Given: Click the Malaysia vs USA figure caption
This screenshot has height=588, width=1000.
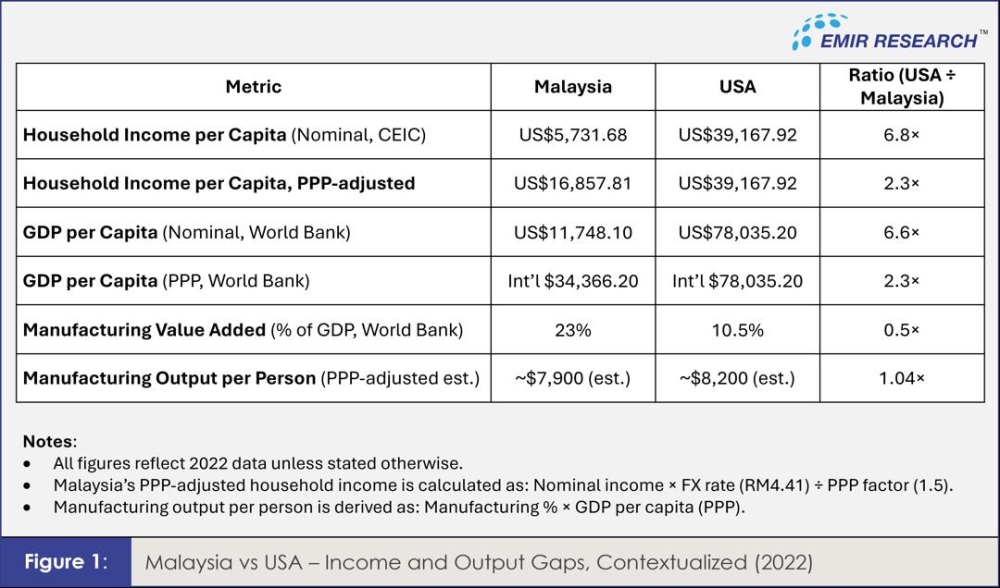Looking at the screenshot, I should pos(478,562).
